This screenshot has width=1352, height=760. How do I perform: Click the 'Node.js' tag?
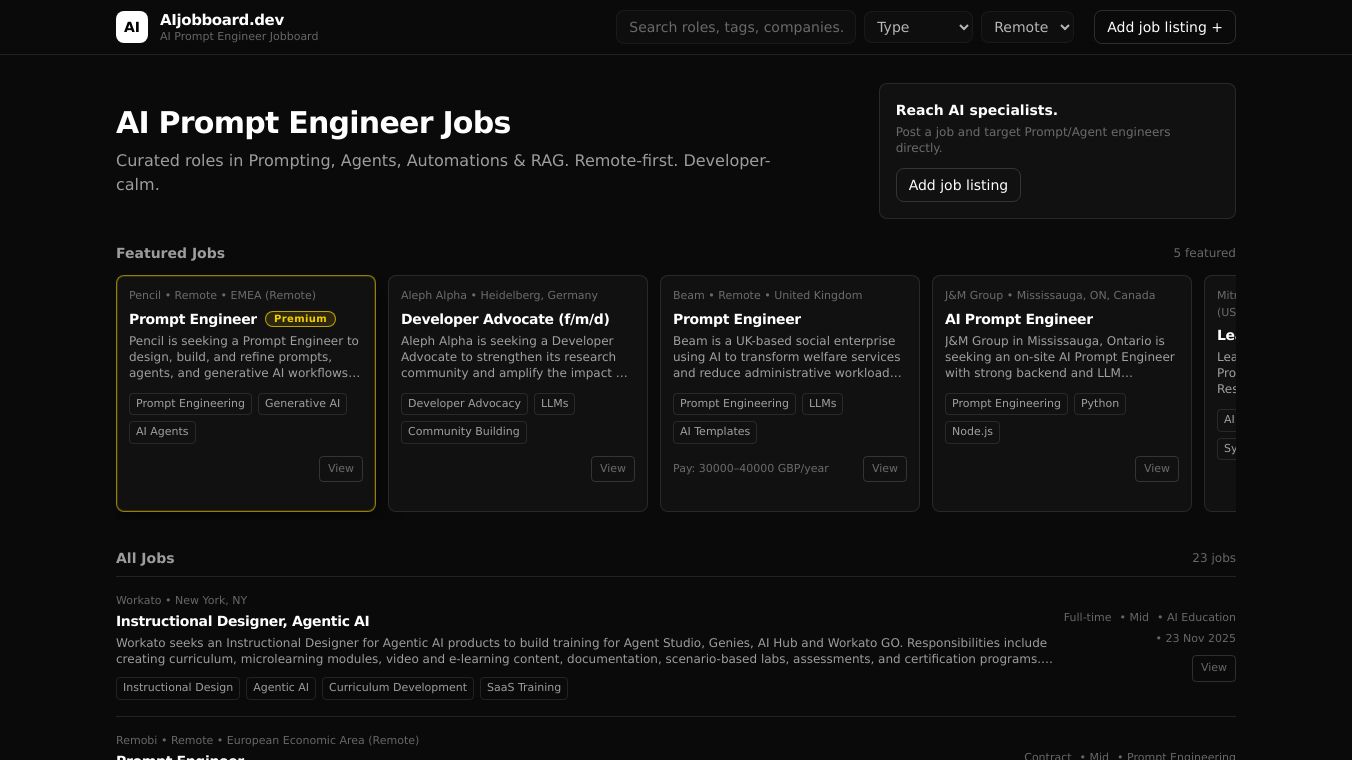[972, 431]
